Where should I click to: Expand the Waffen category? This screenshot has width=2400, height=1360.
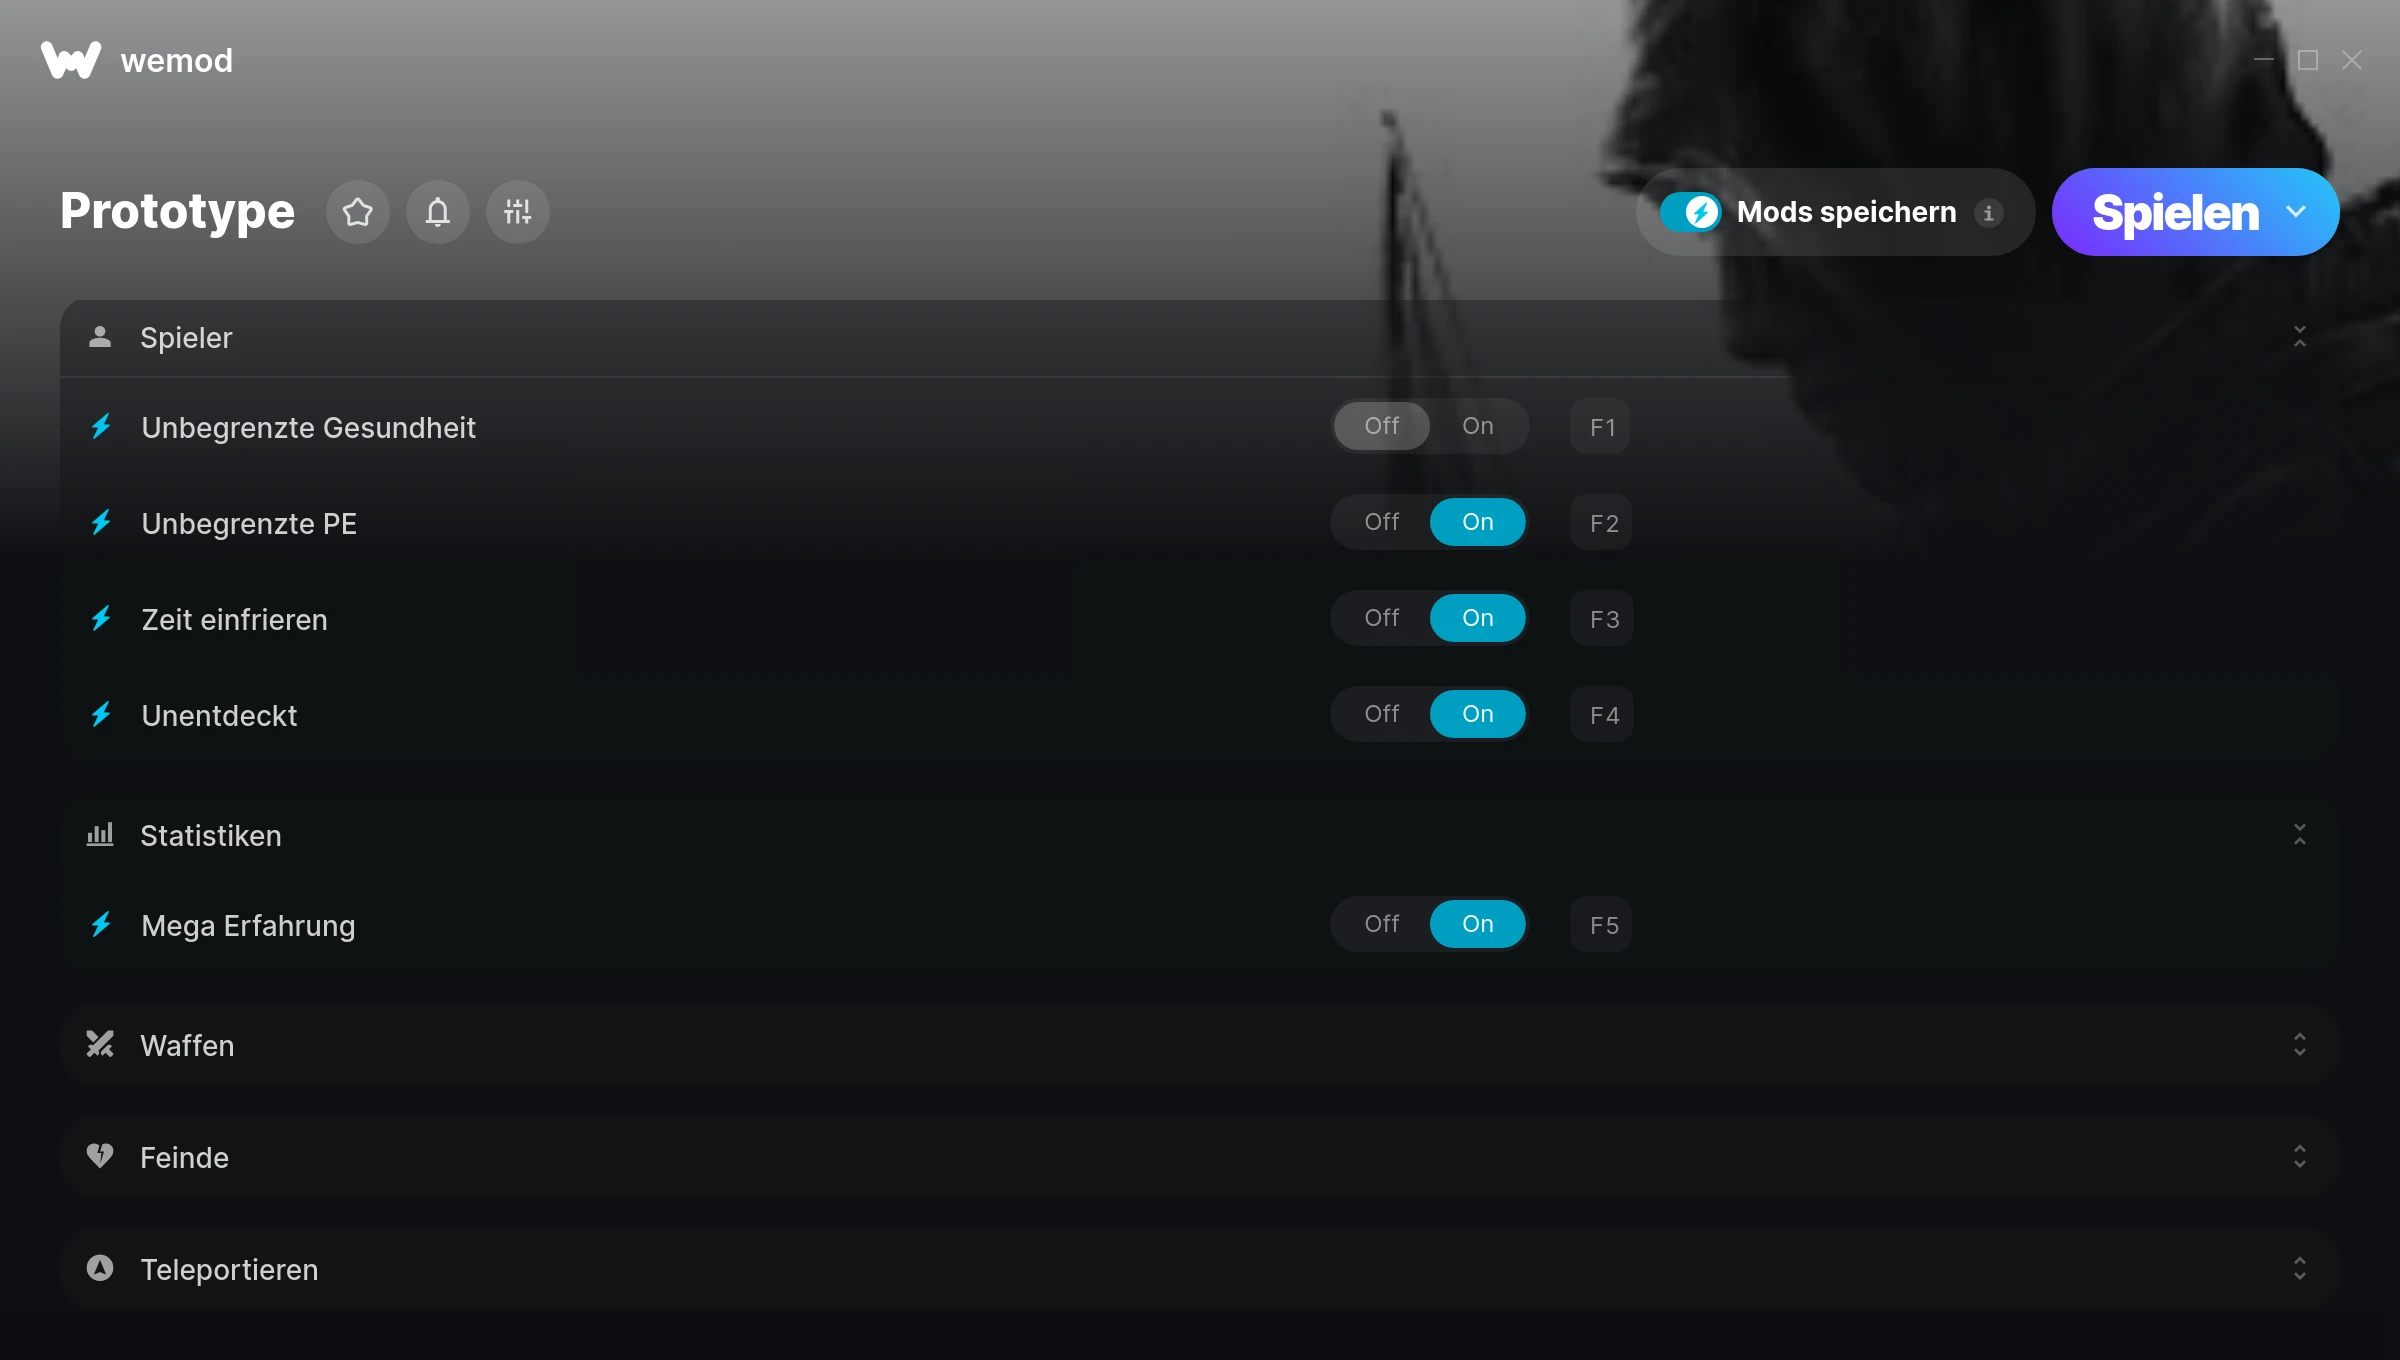[1200, 1044]
